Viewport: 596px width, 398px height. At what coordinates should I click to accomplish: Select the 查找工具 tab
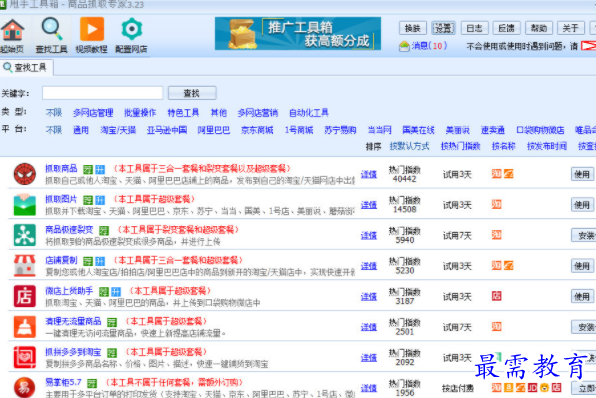tap(26, 68)
